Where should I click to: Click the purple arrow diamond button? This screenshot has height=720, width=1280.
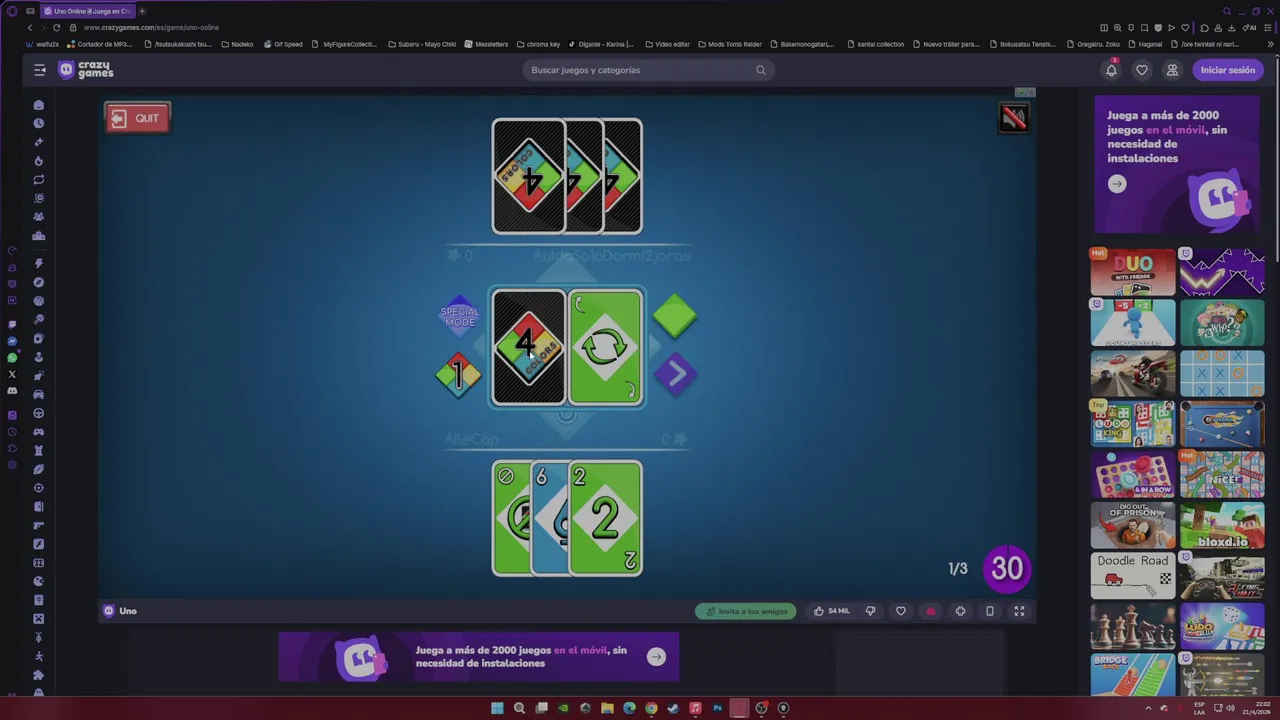coord(675,374)
